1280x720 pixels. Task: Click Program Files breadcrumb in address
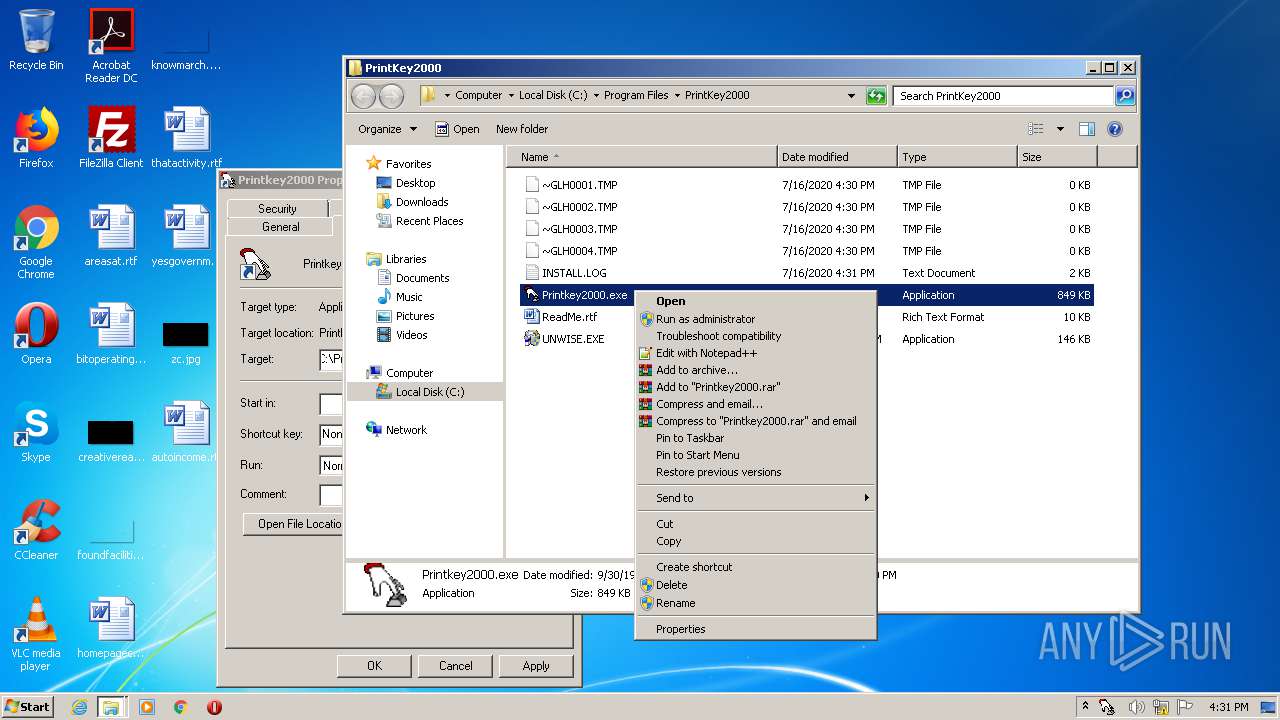(636, 96)
